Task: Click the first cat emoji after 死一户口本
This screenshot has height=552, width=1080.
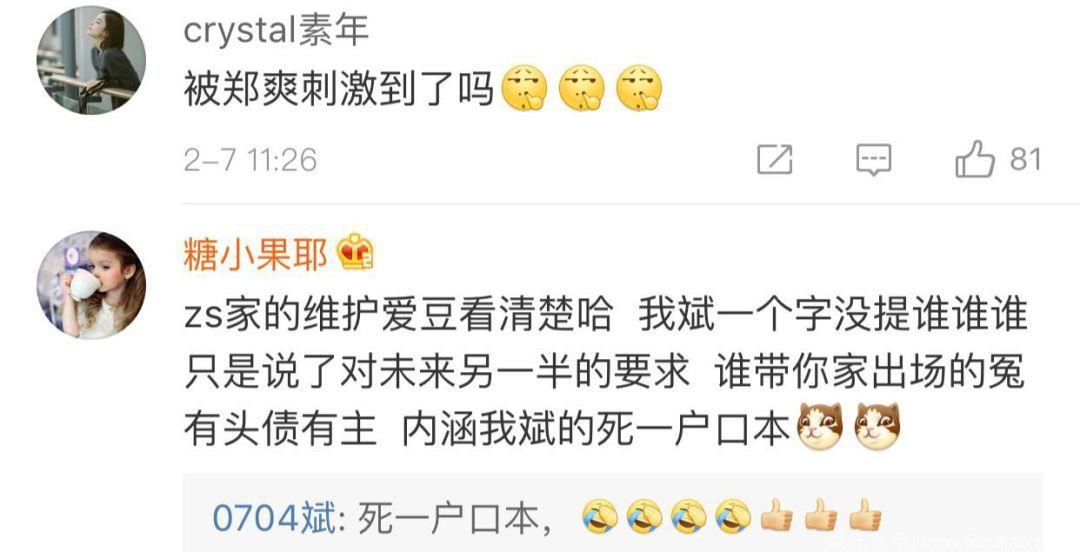Action: (x=820, y=426)
